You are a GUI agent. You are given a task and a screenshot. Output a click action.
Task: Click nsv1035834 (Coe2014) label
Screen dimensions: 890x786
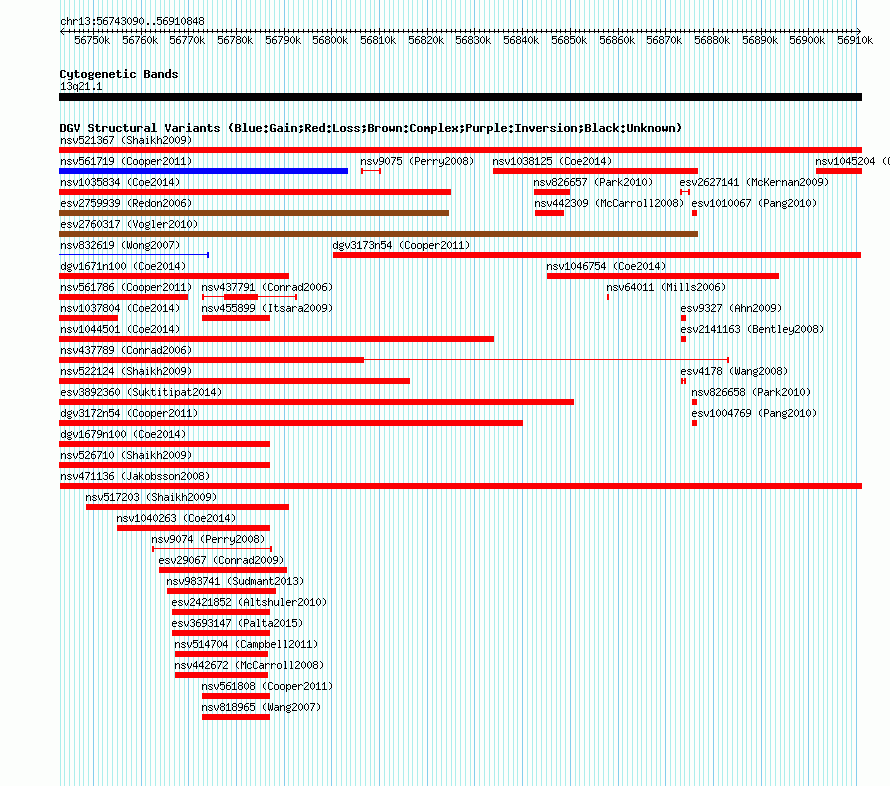click(120, 182)
